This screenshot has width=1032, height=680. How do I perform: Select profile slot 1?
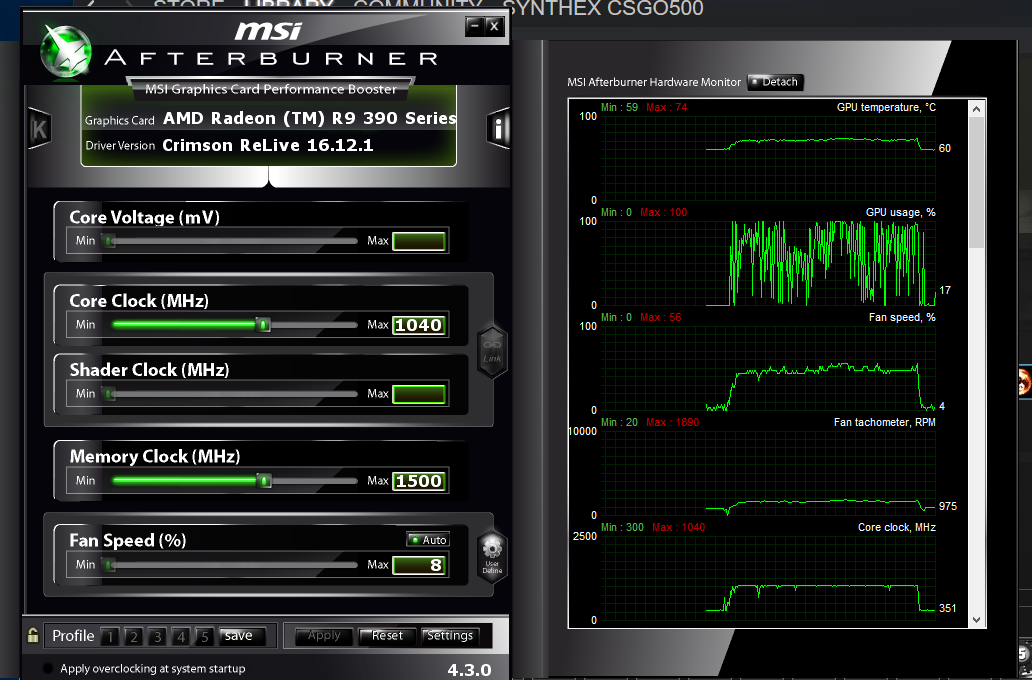110,637
